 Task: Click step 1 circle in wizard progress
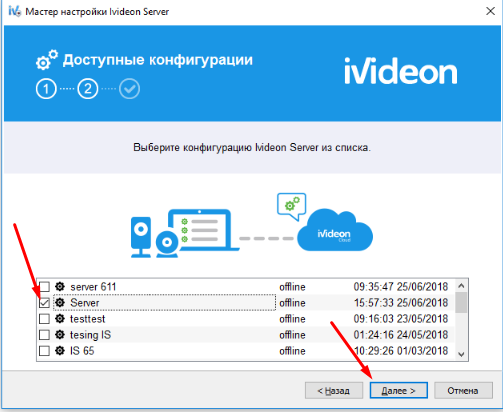pyautogui.click(x=46, y=89)
